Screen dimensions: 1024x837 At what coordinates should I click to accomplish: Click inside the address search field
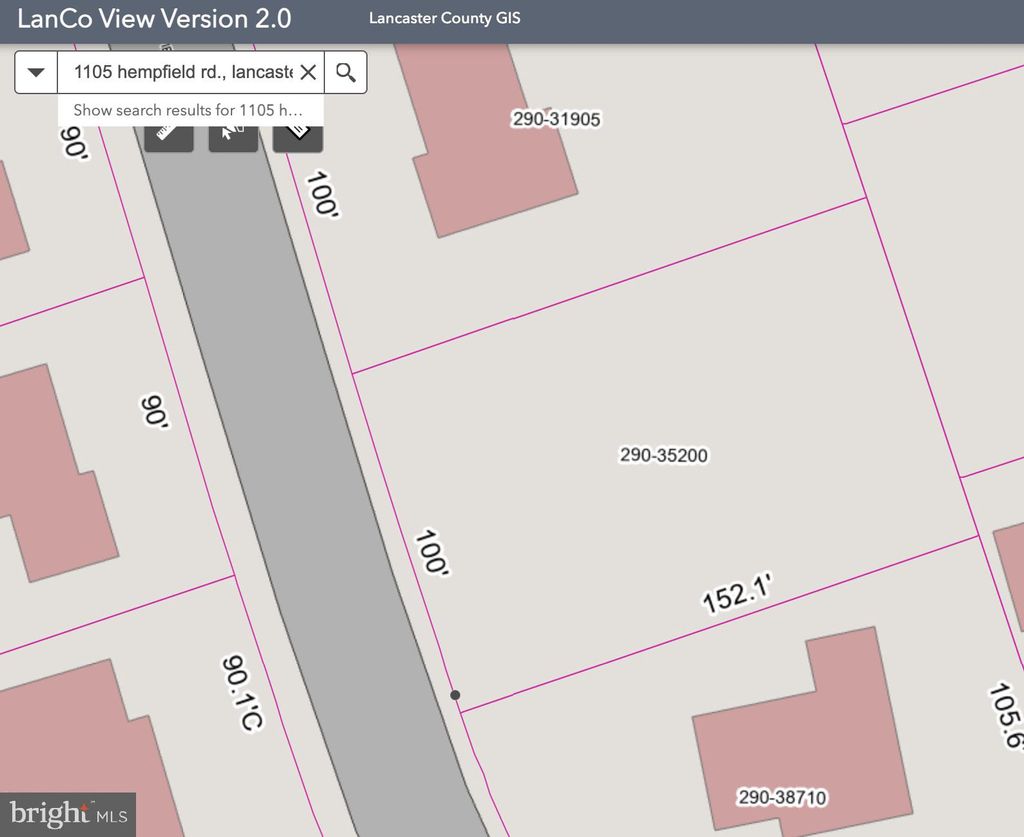pyautogui.click(x=180, y=72)
